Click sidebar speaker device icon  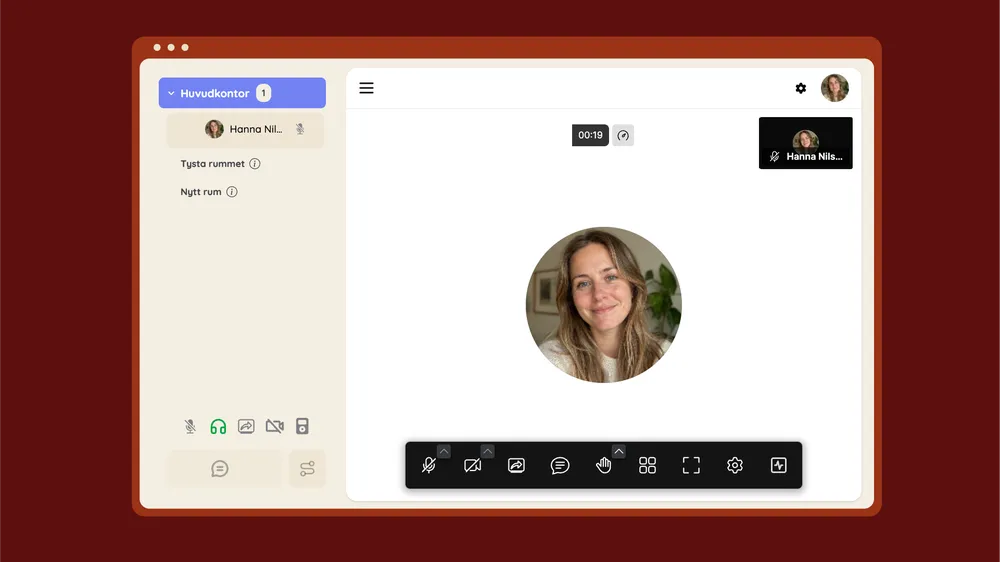tap(302, 426)
